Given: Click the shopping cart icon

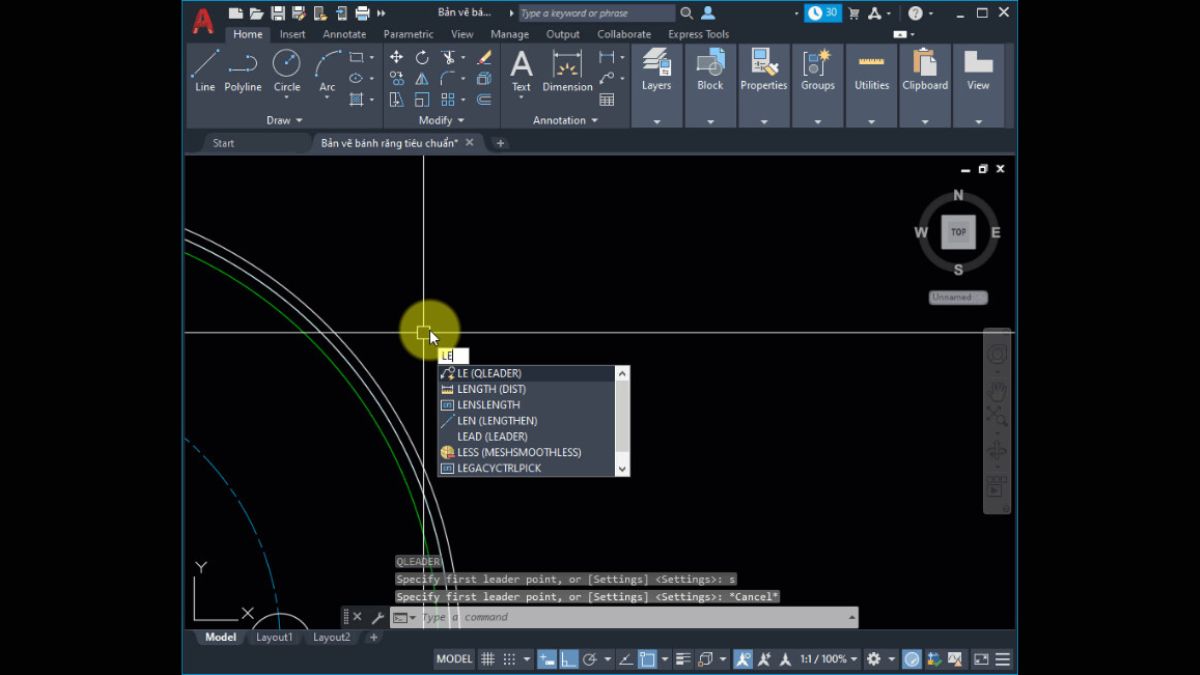Looking at the screenshot, I should pyautogui.click(x=854, y=13).
